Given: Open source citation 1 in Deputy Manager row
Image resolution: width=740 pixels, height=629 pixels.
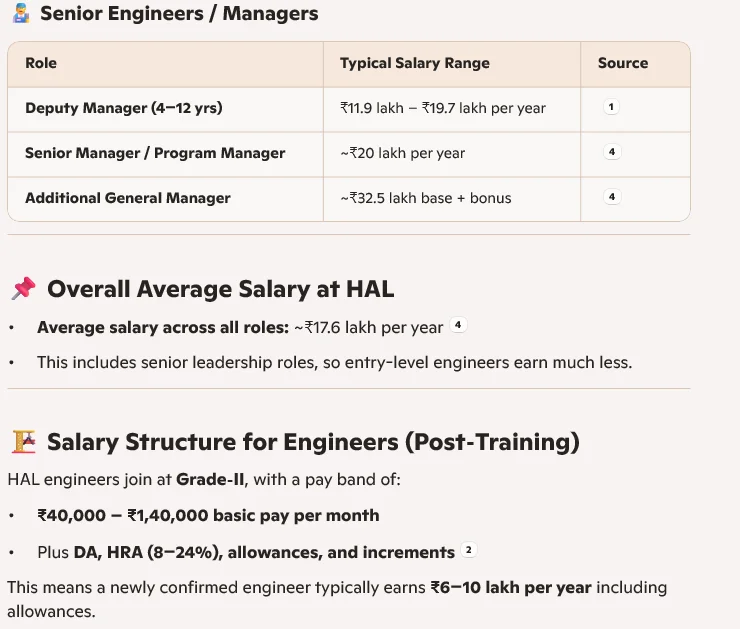Looking at the screenshot, I should 612,107.
